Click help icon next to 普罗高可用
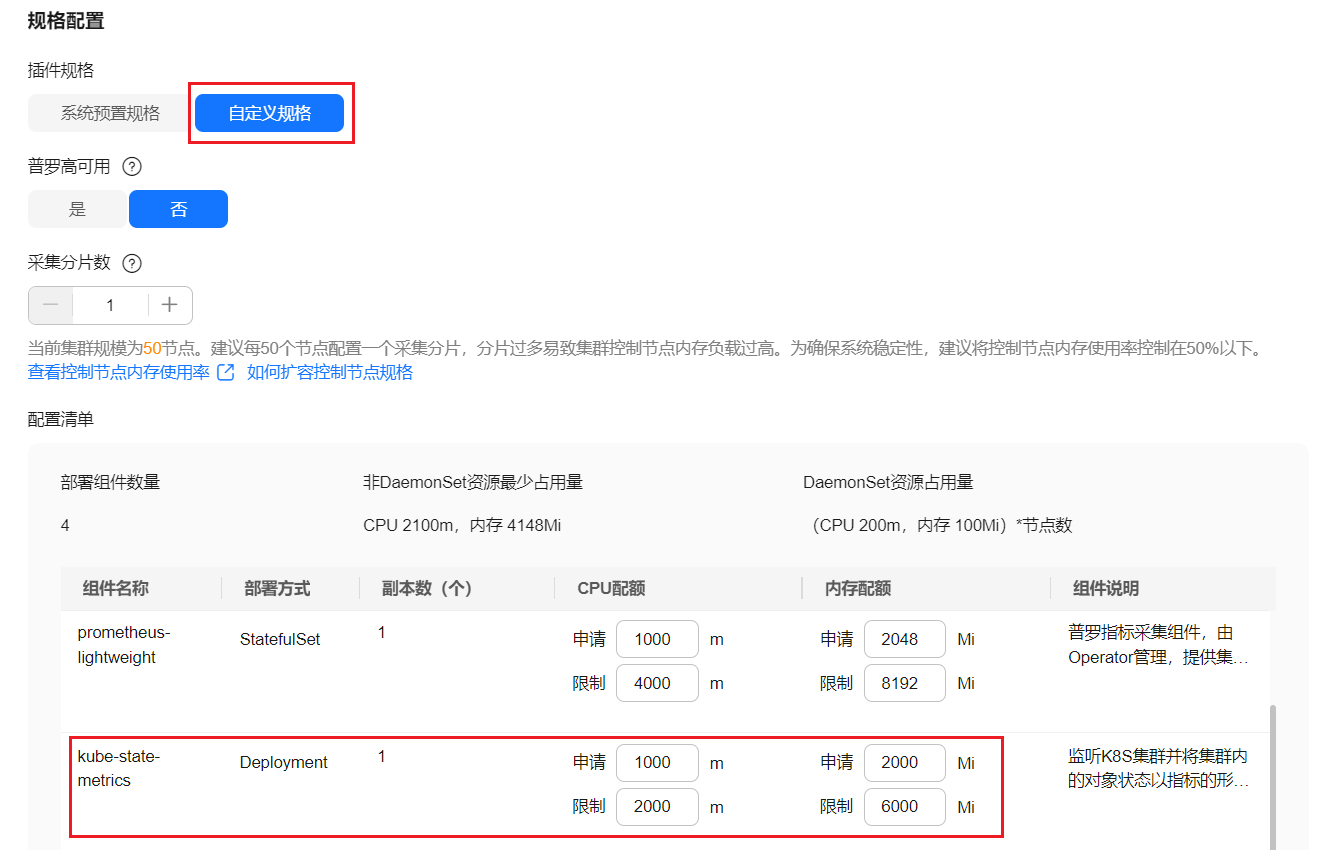 [132, 167]
